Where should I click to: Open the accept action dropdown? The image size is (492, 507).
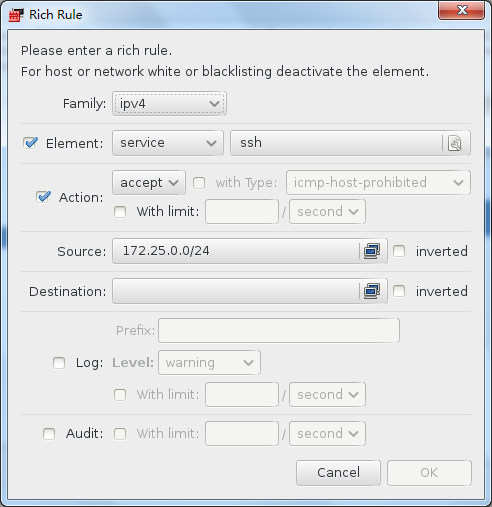coord(149,183)
